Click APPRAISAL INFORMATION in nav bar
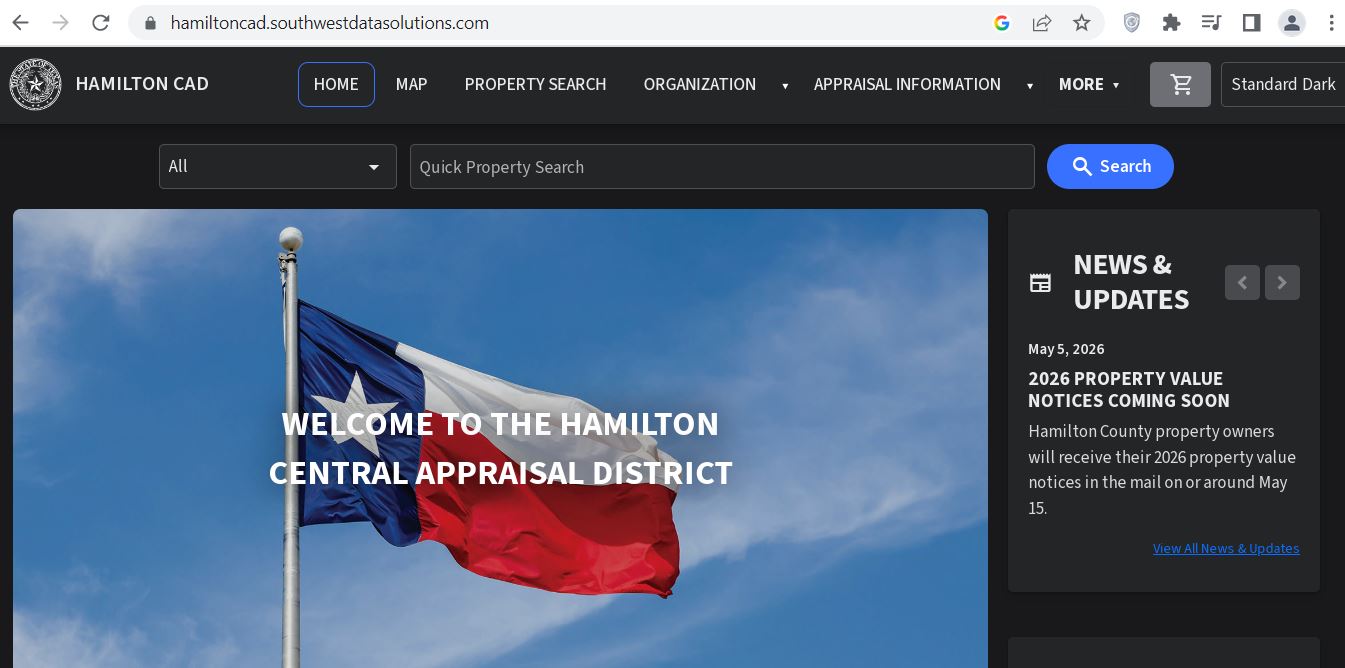This screenshot has height=668, width=1345. click(907, 85)
